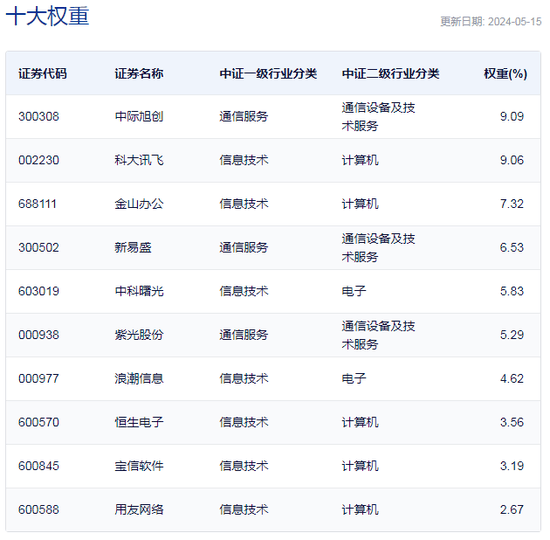
Task: Click 通信服务 in the 中际旭创 row
Action: point(244,116)
